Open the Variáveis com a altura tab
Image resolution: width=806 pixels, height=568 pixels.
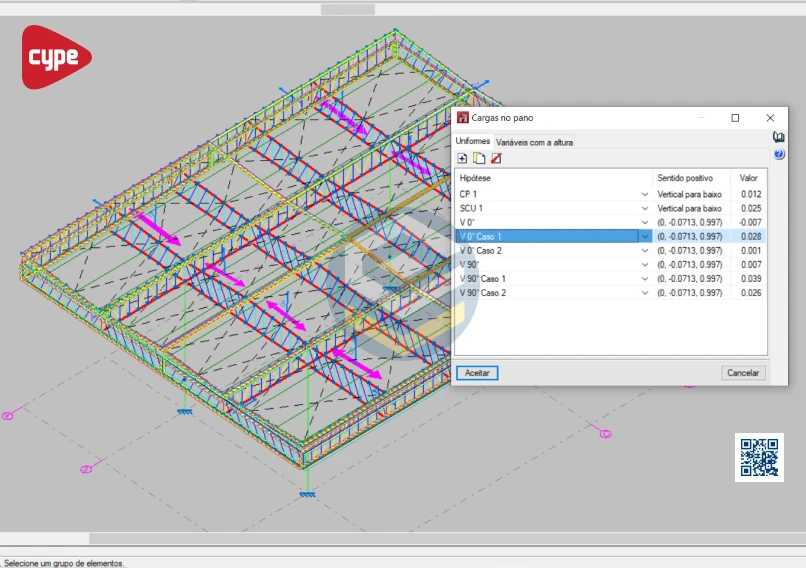click(x=535, y=143)
